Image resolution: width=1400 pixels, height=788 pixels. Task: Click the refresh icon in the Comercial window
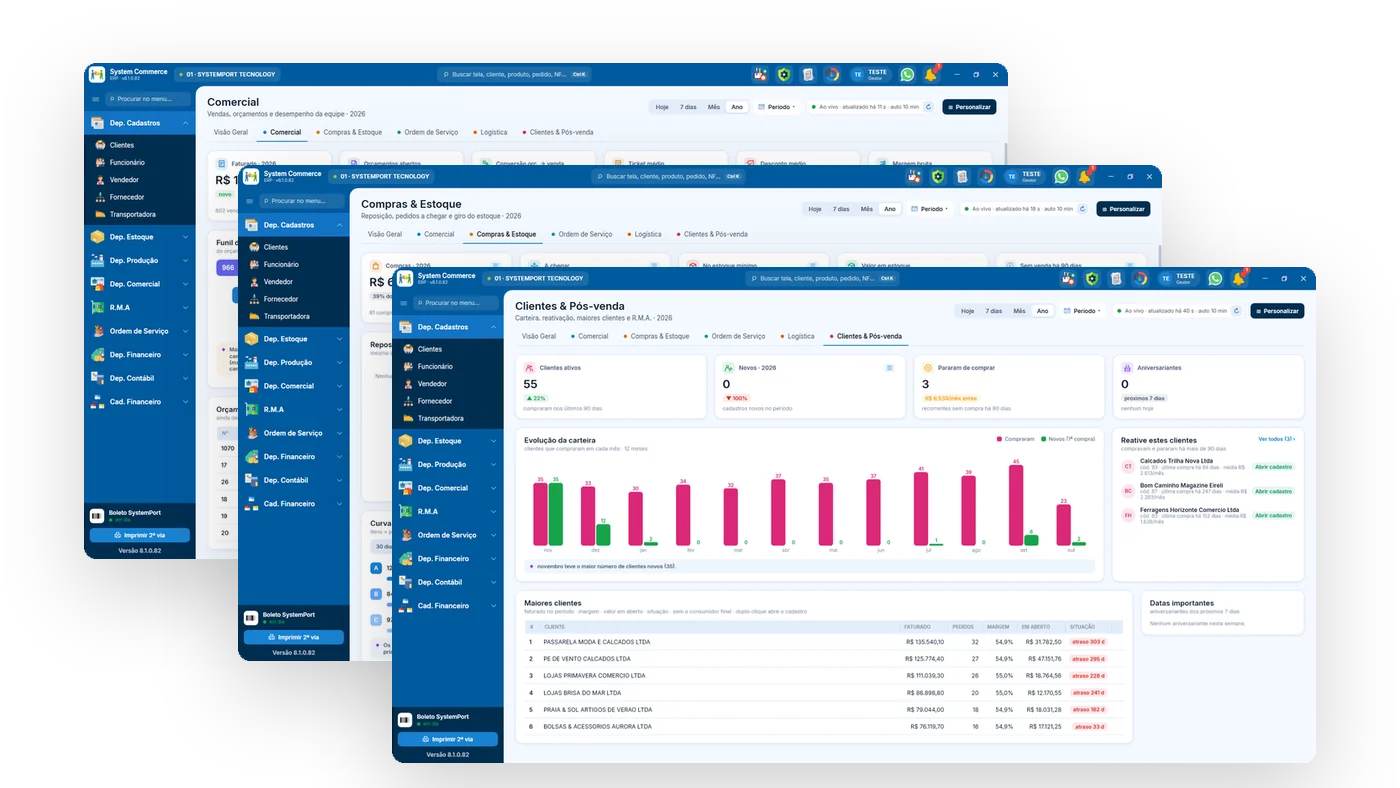point(928,107)
